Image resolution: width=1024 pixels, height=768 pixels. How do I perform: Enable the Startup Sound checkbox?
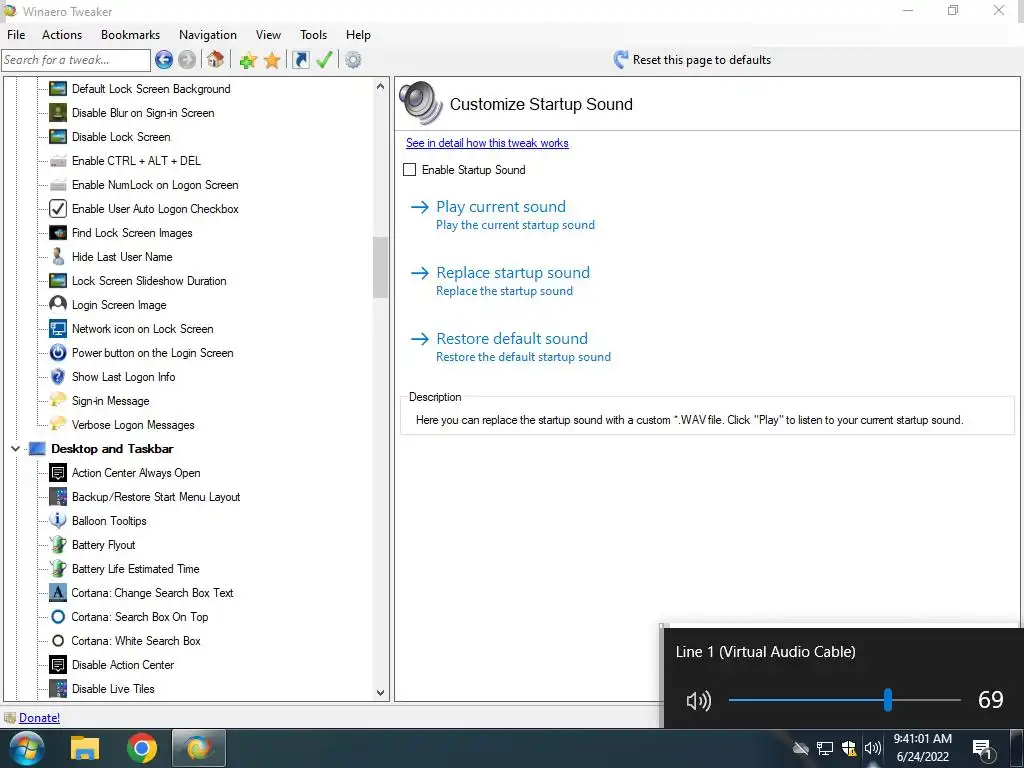point(409,170)
